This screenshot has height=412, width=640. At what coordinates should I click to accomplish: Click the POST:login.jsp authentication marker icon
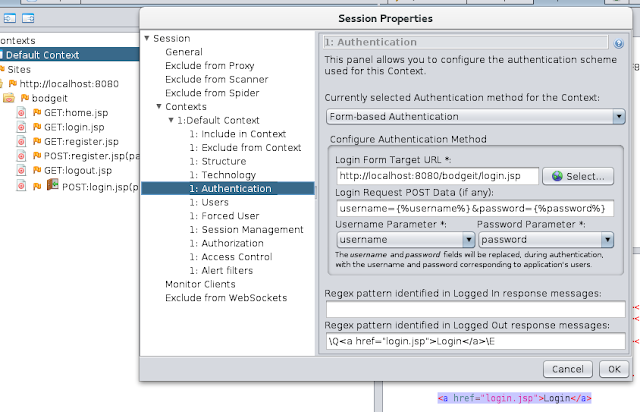click(52, 185)
